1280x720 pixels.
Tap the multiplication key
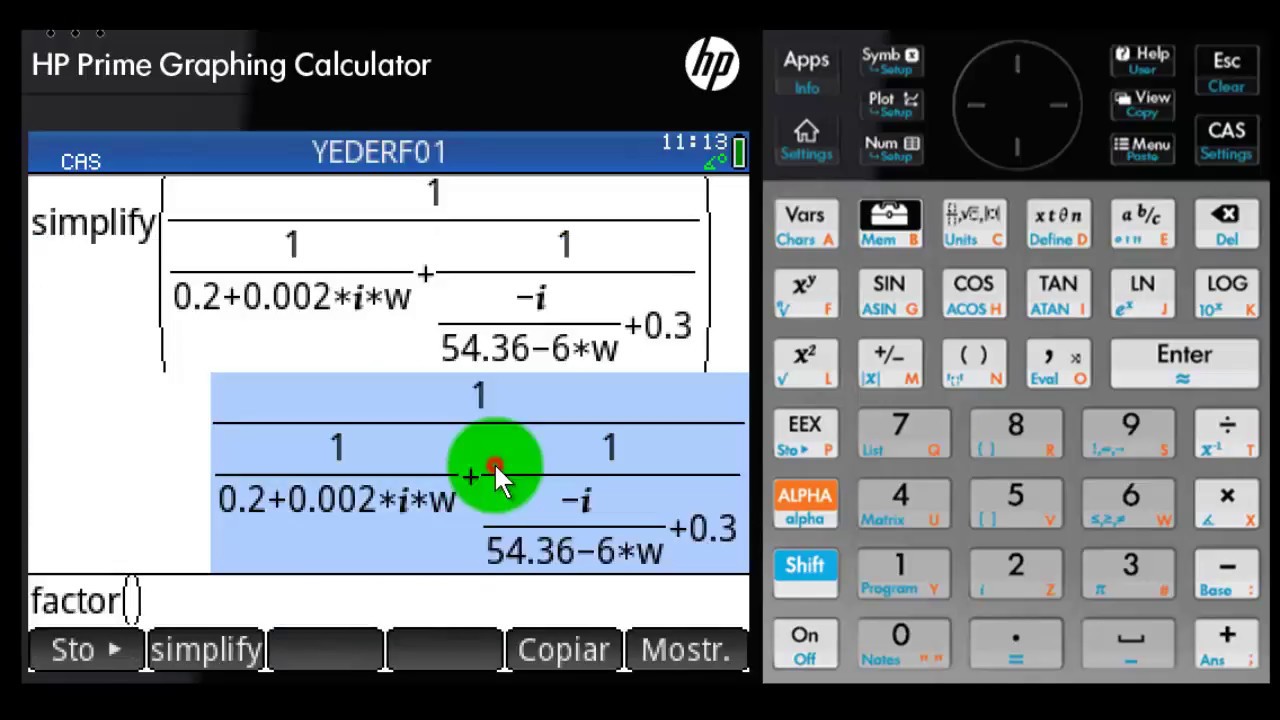tap(1226, 505)
